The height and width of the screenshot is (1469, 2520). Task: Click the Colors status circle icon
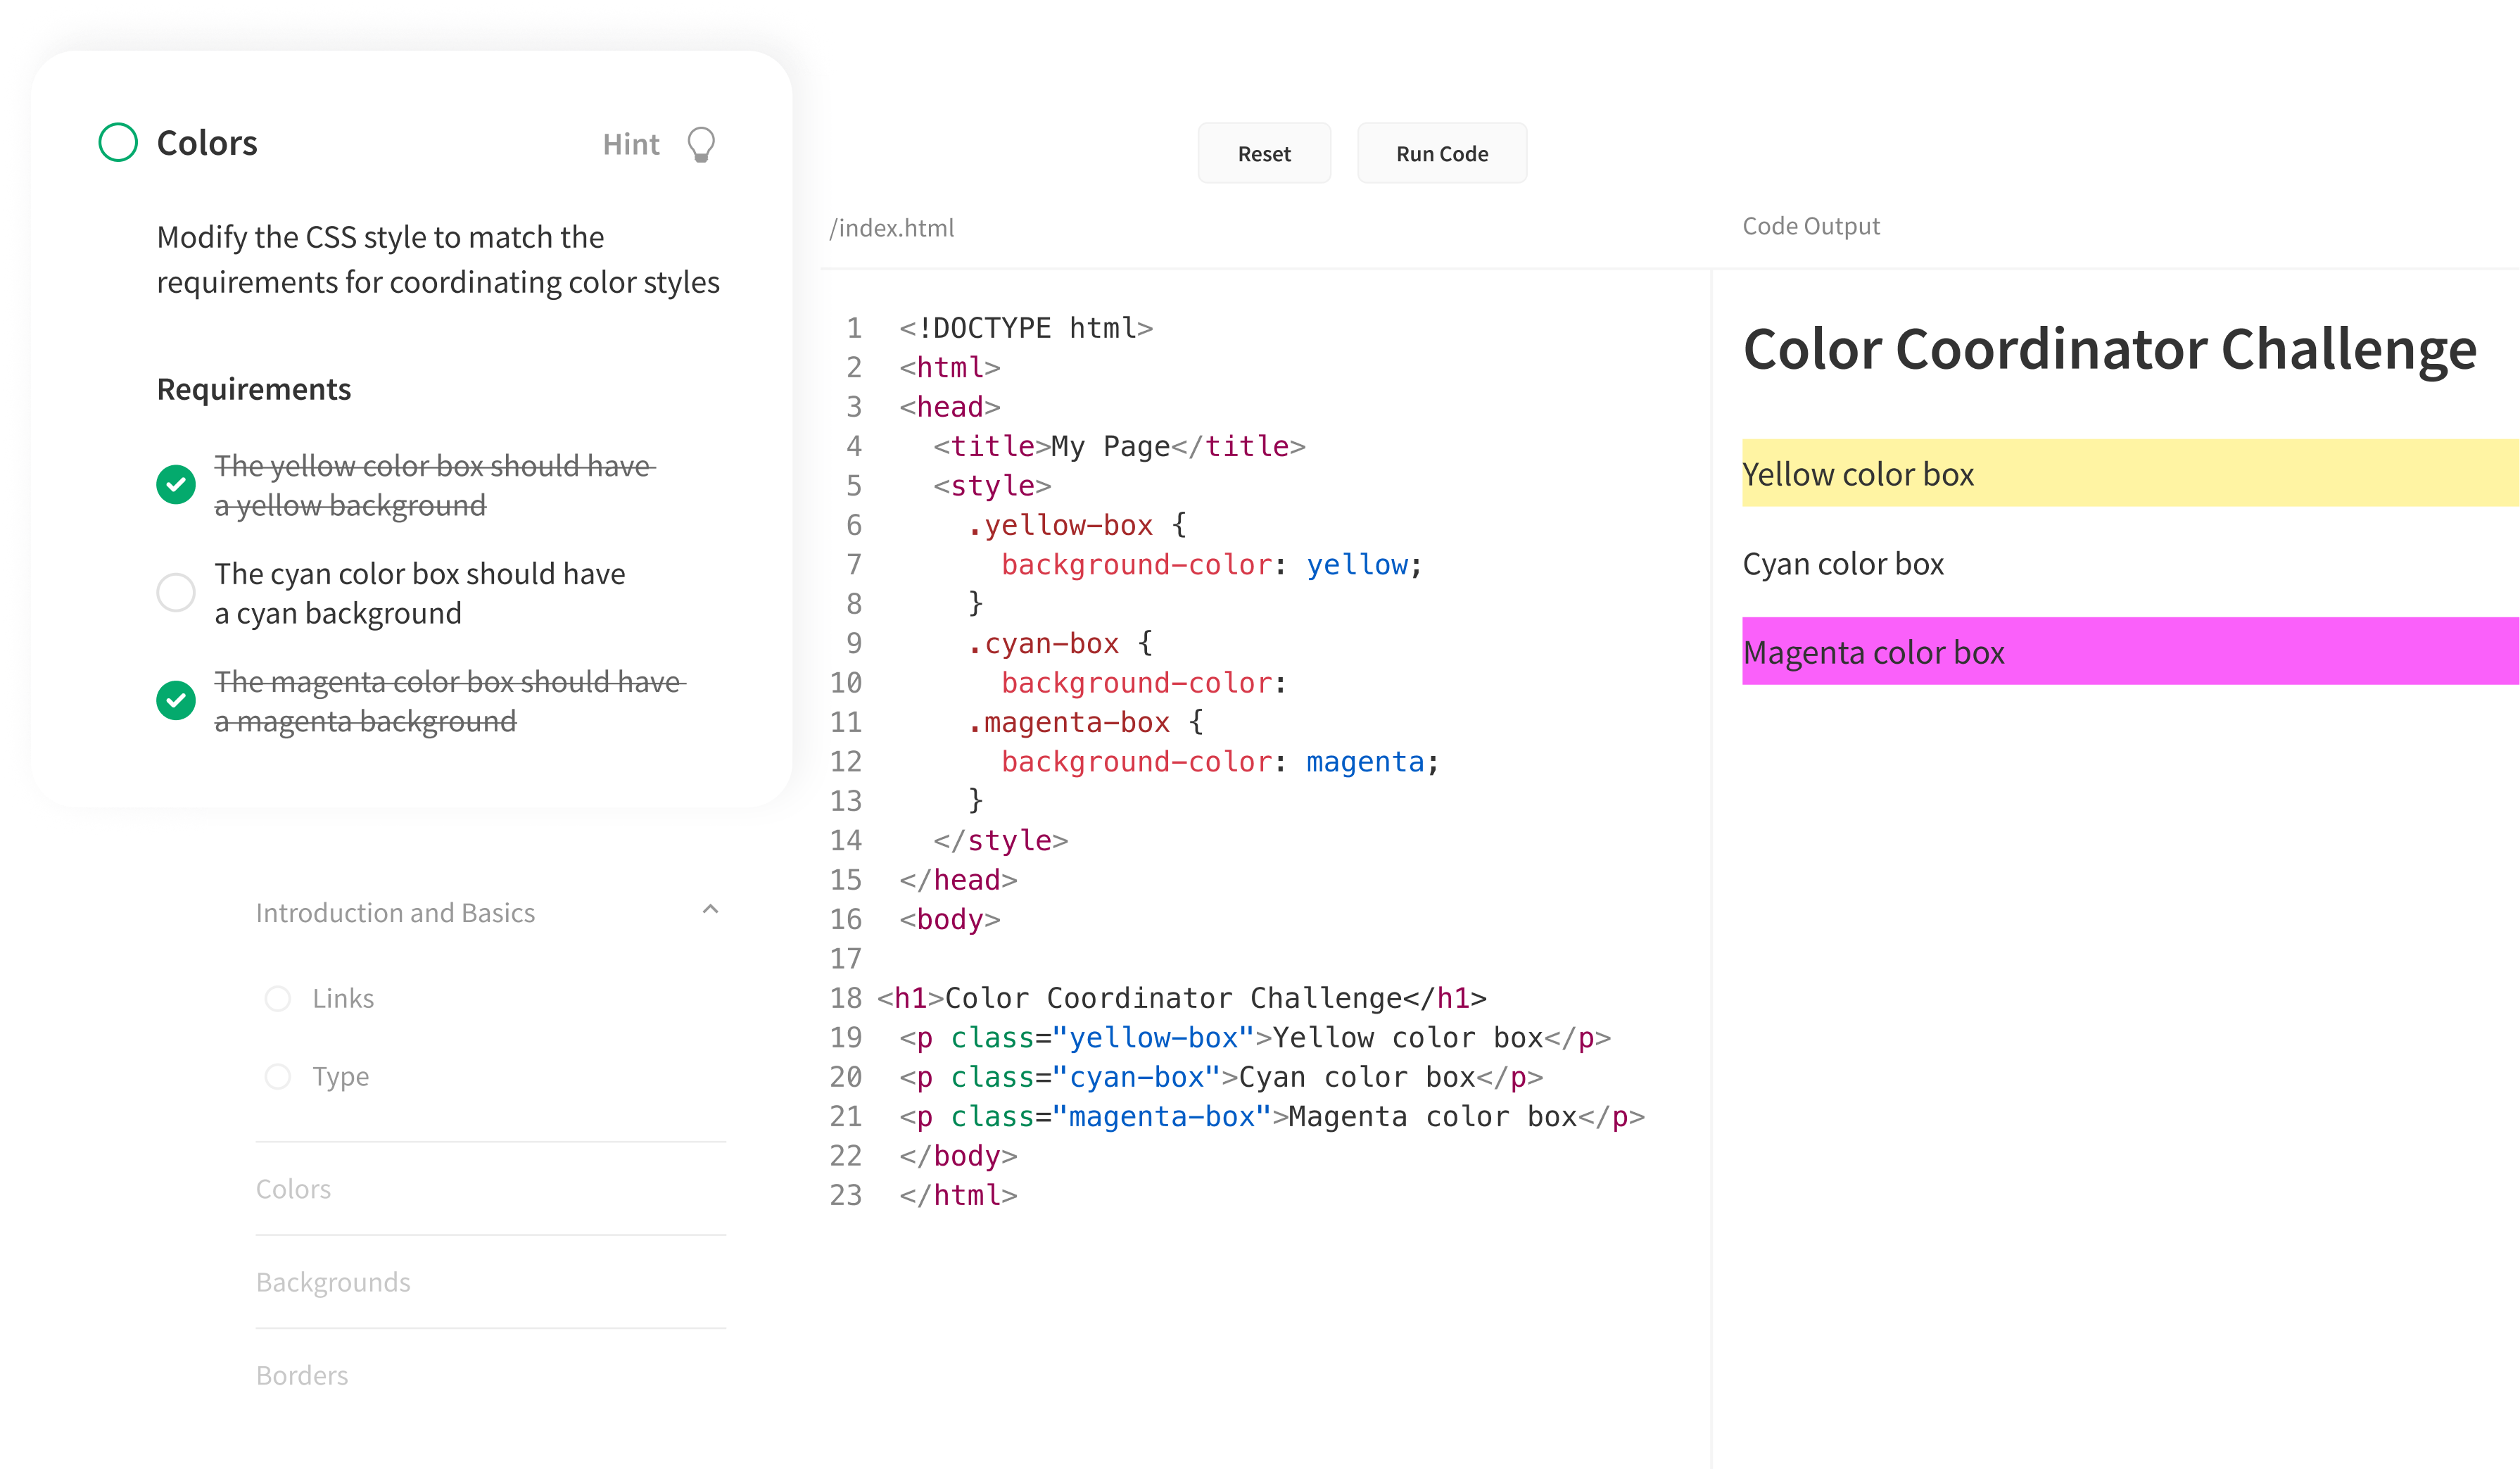click(118, 142)
